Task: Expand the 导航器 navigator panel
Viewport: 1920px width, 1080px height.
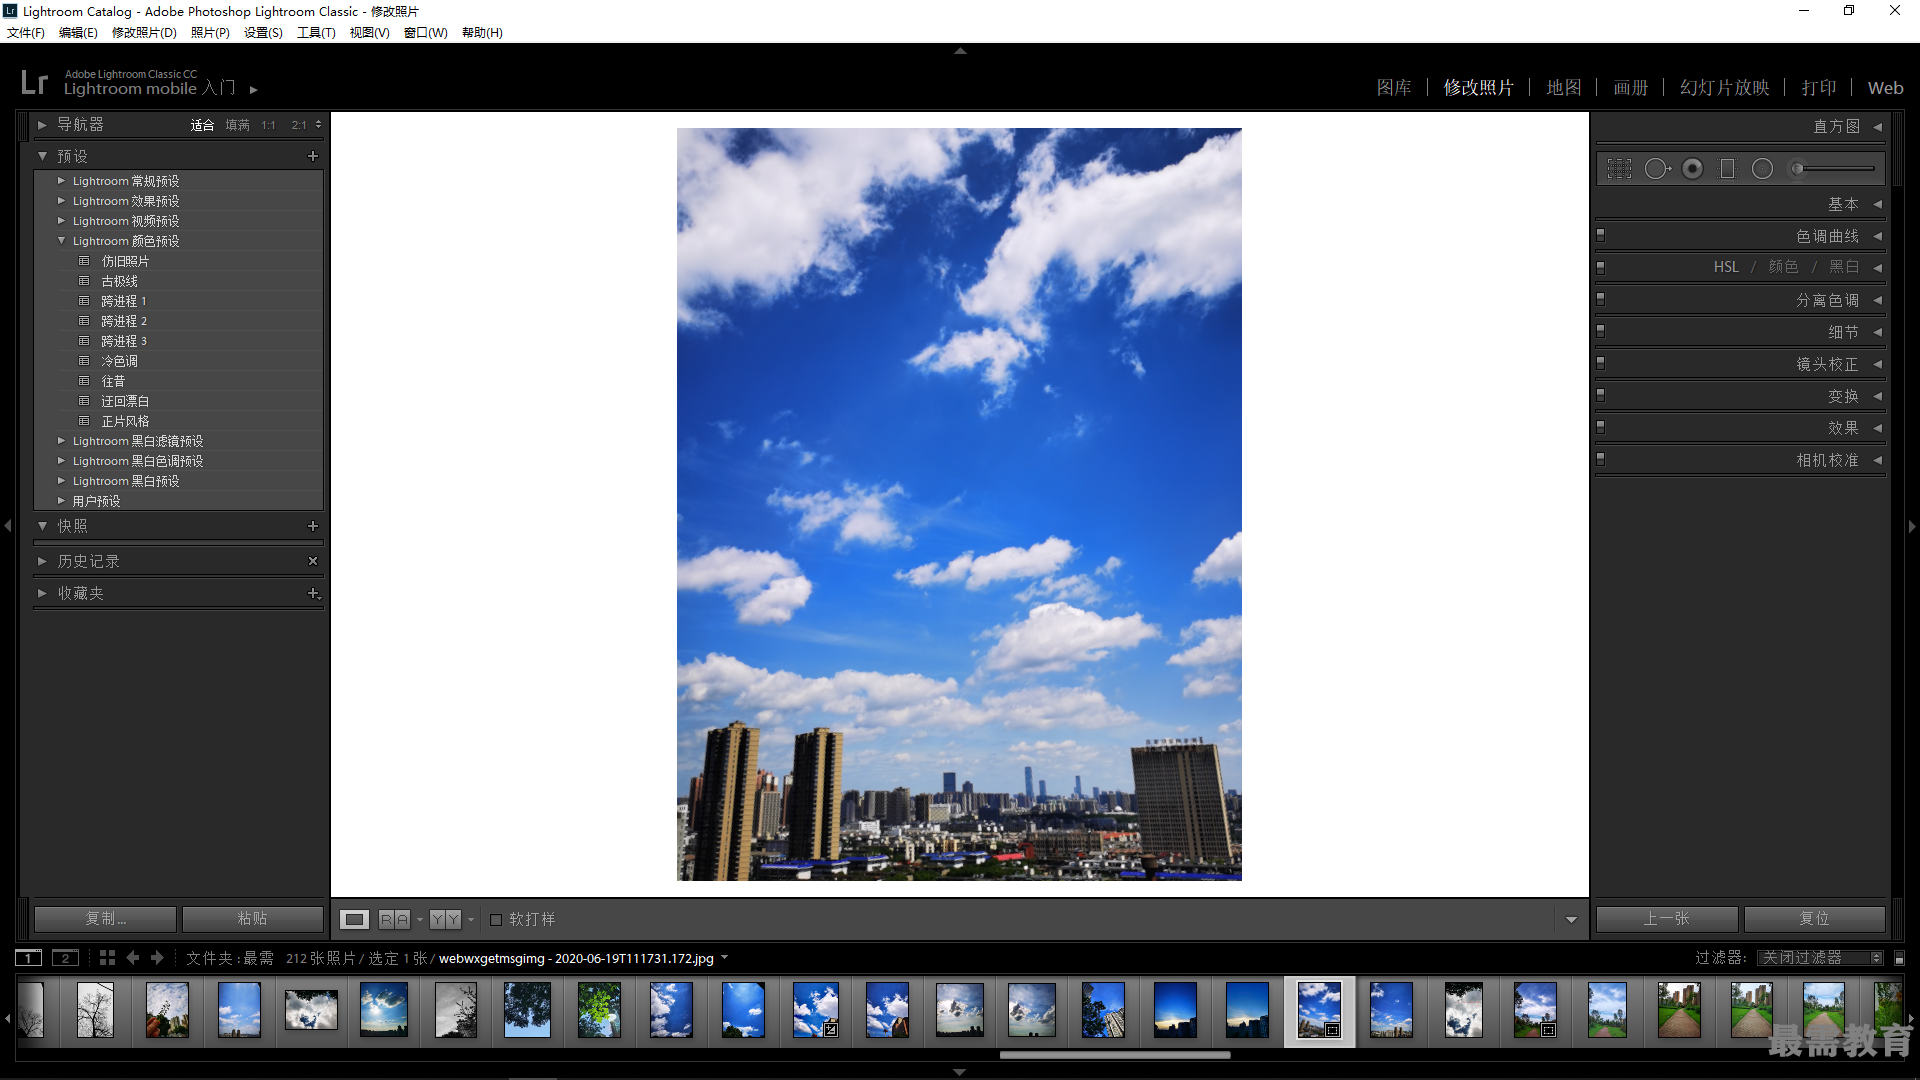Action: point(42,125)
